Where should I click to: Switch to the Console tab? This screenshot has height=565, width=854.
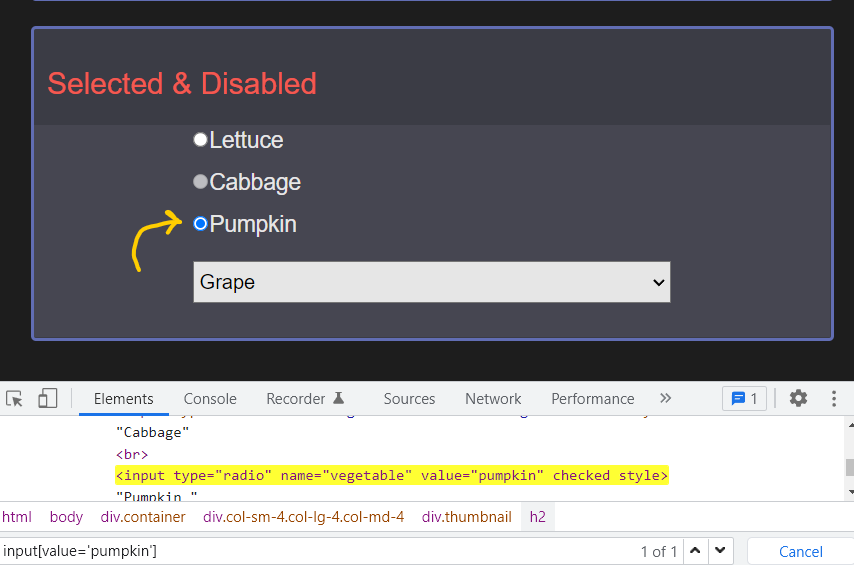pyautogui.click(x=210, y=399)
